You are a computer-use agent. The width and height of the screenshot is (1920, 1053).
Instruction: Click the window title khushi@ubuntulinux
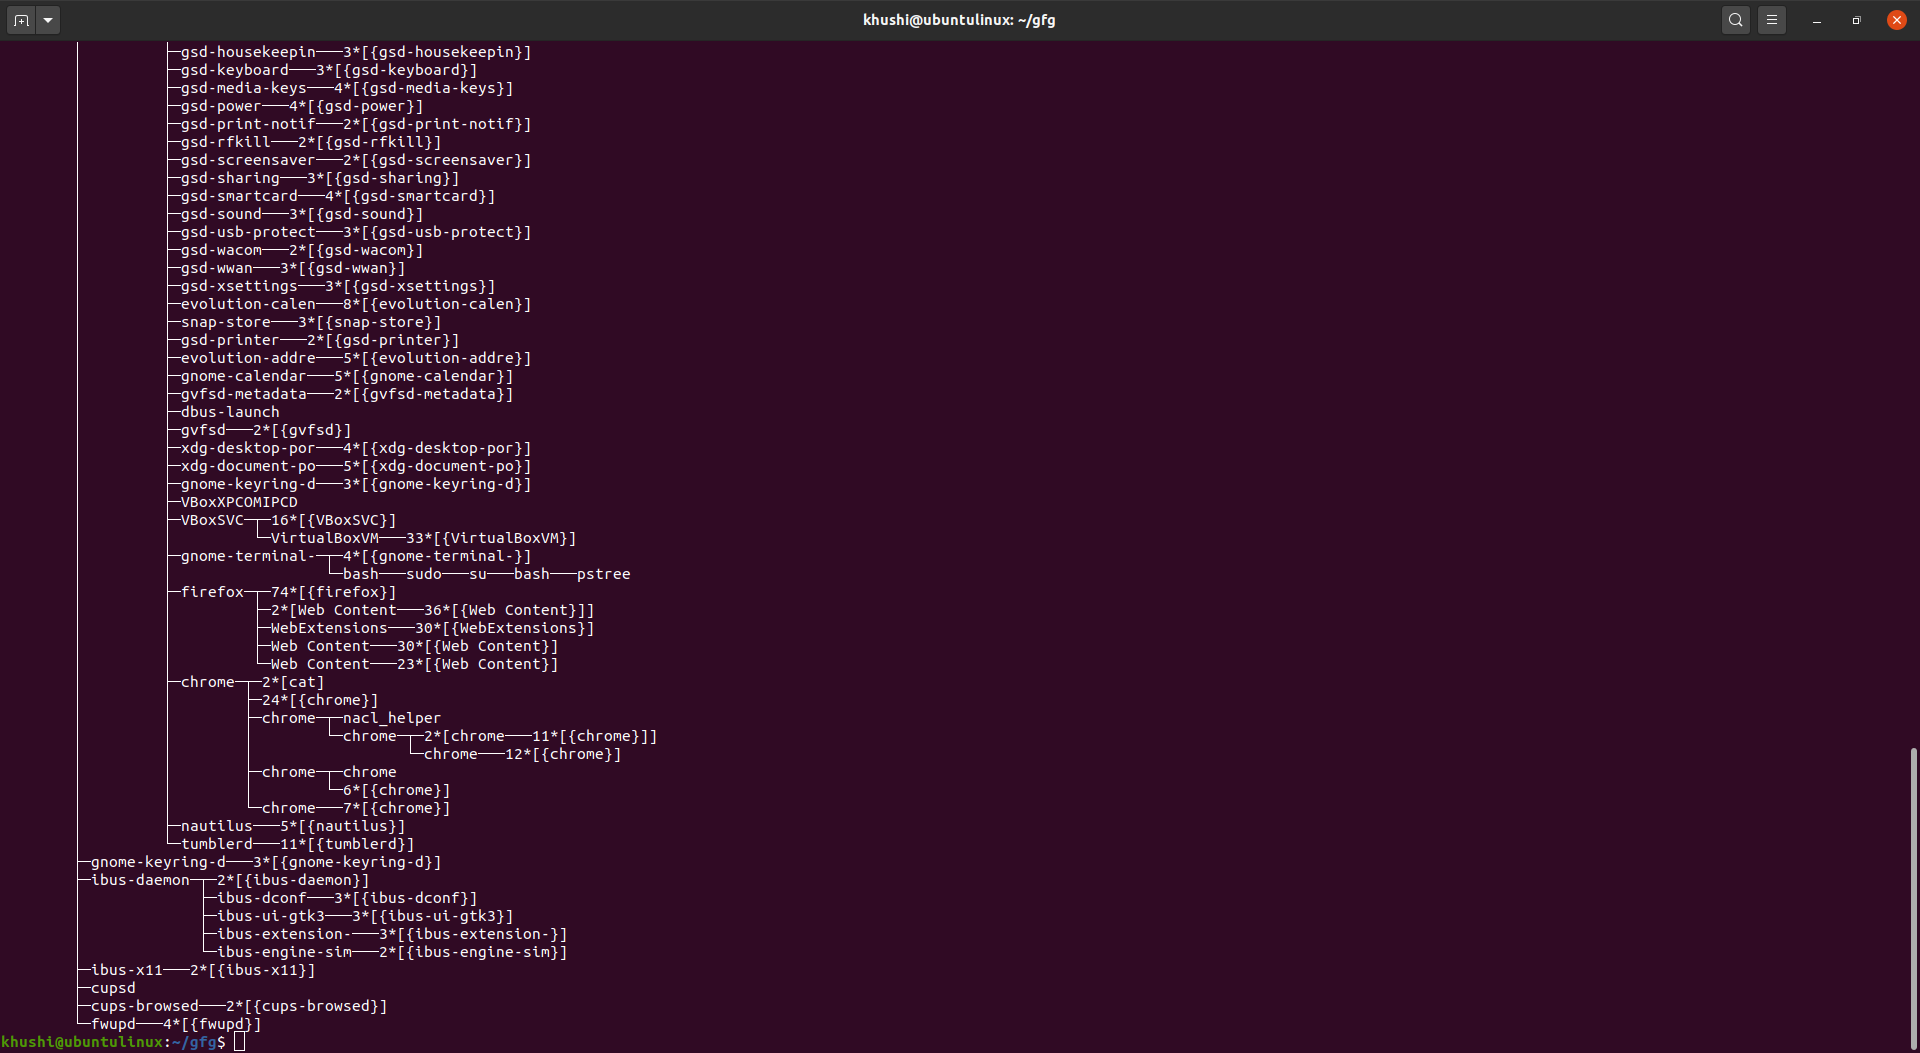click(959, 20)
